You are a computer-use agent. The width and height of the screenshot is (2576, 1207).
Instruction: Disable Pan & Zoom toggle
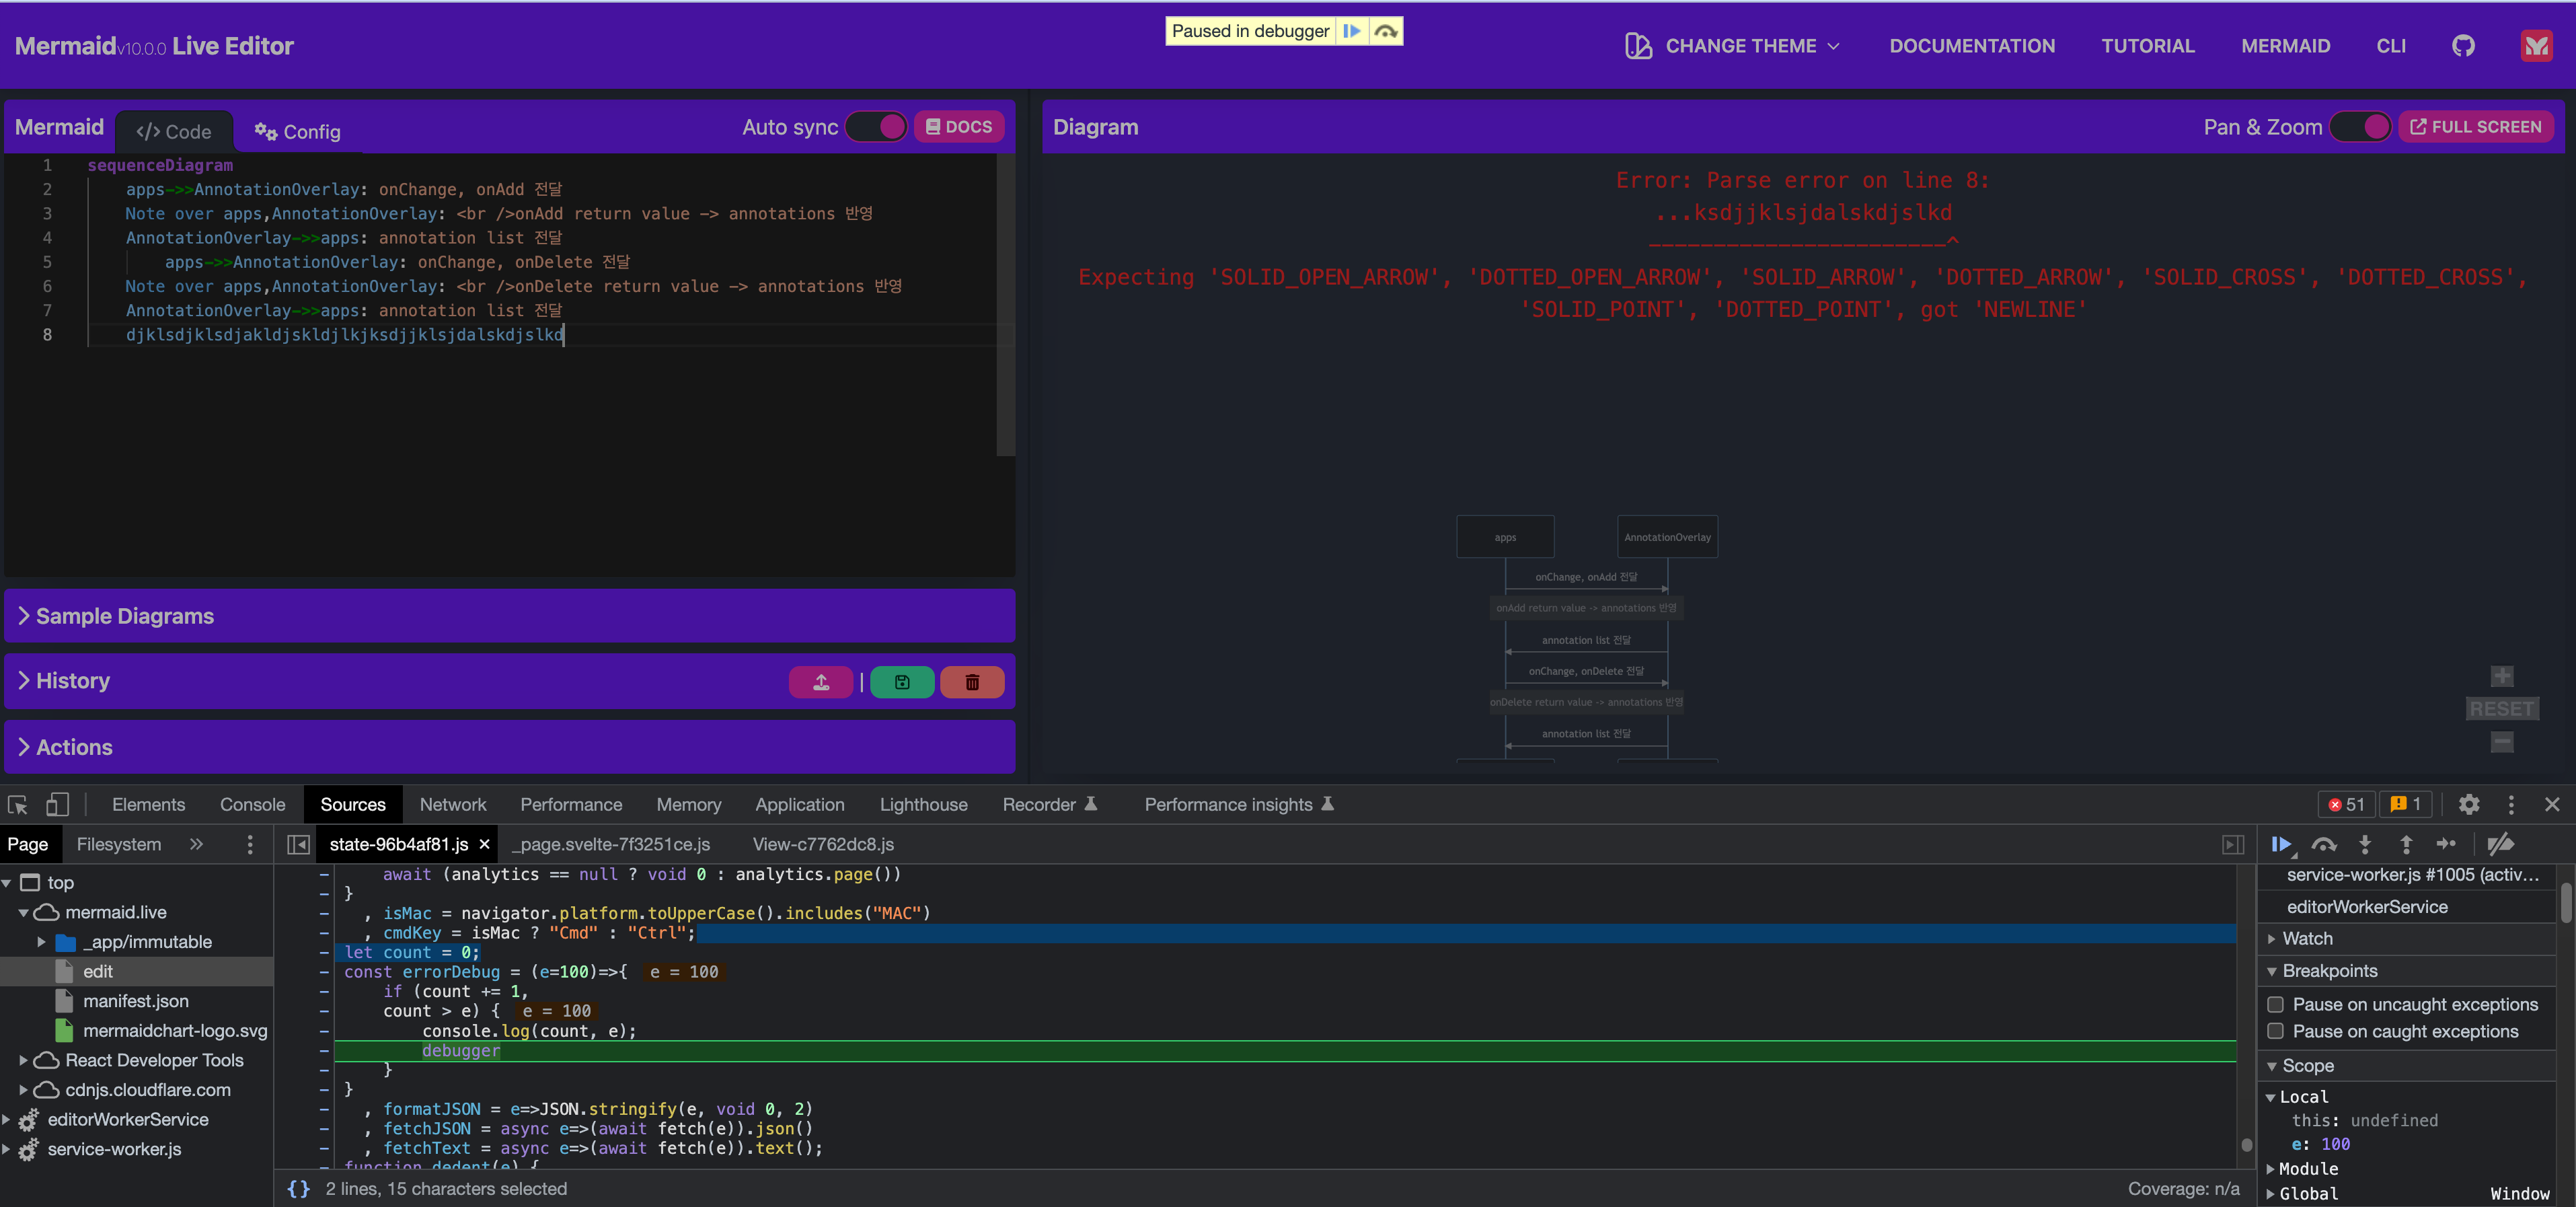point(2360,127)
